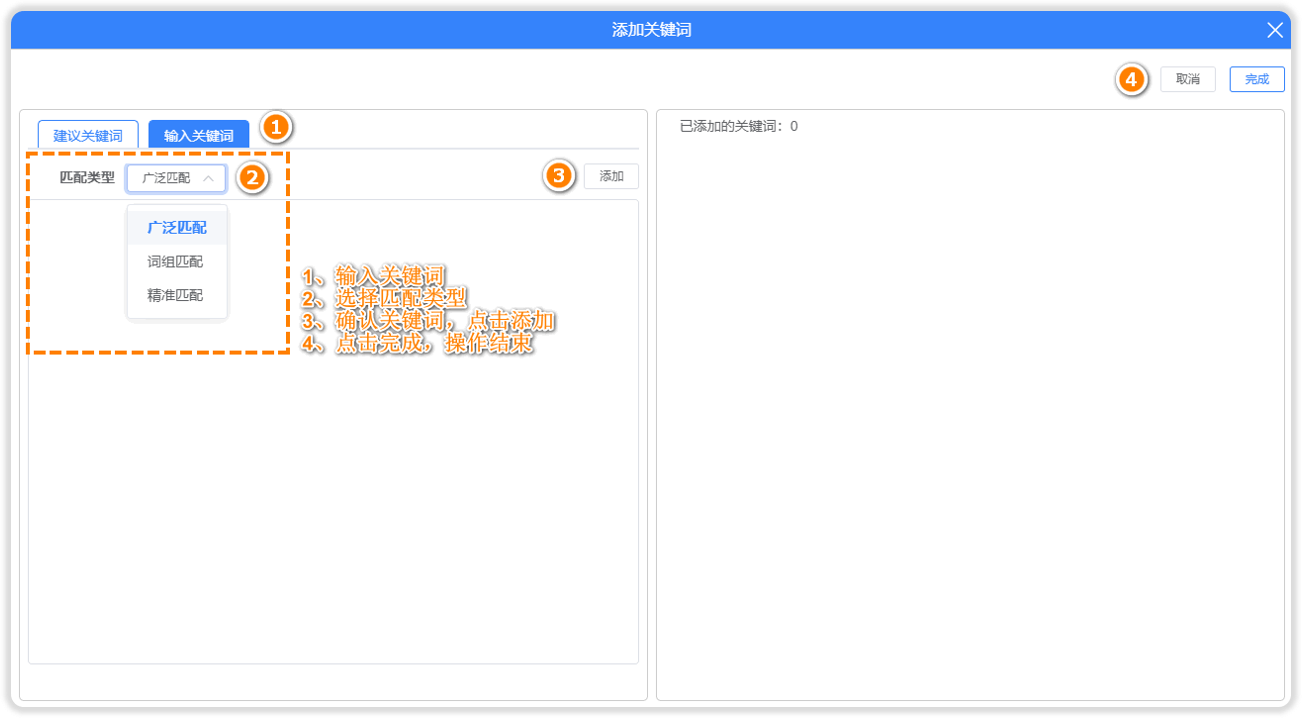Click the 匹配类型 field label
The width and height of the screenshot is (1302, 718).
point(87,178)
